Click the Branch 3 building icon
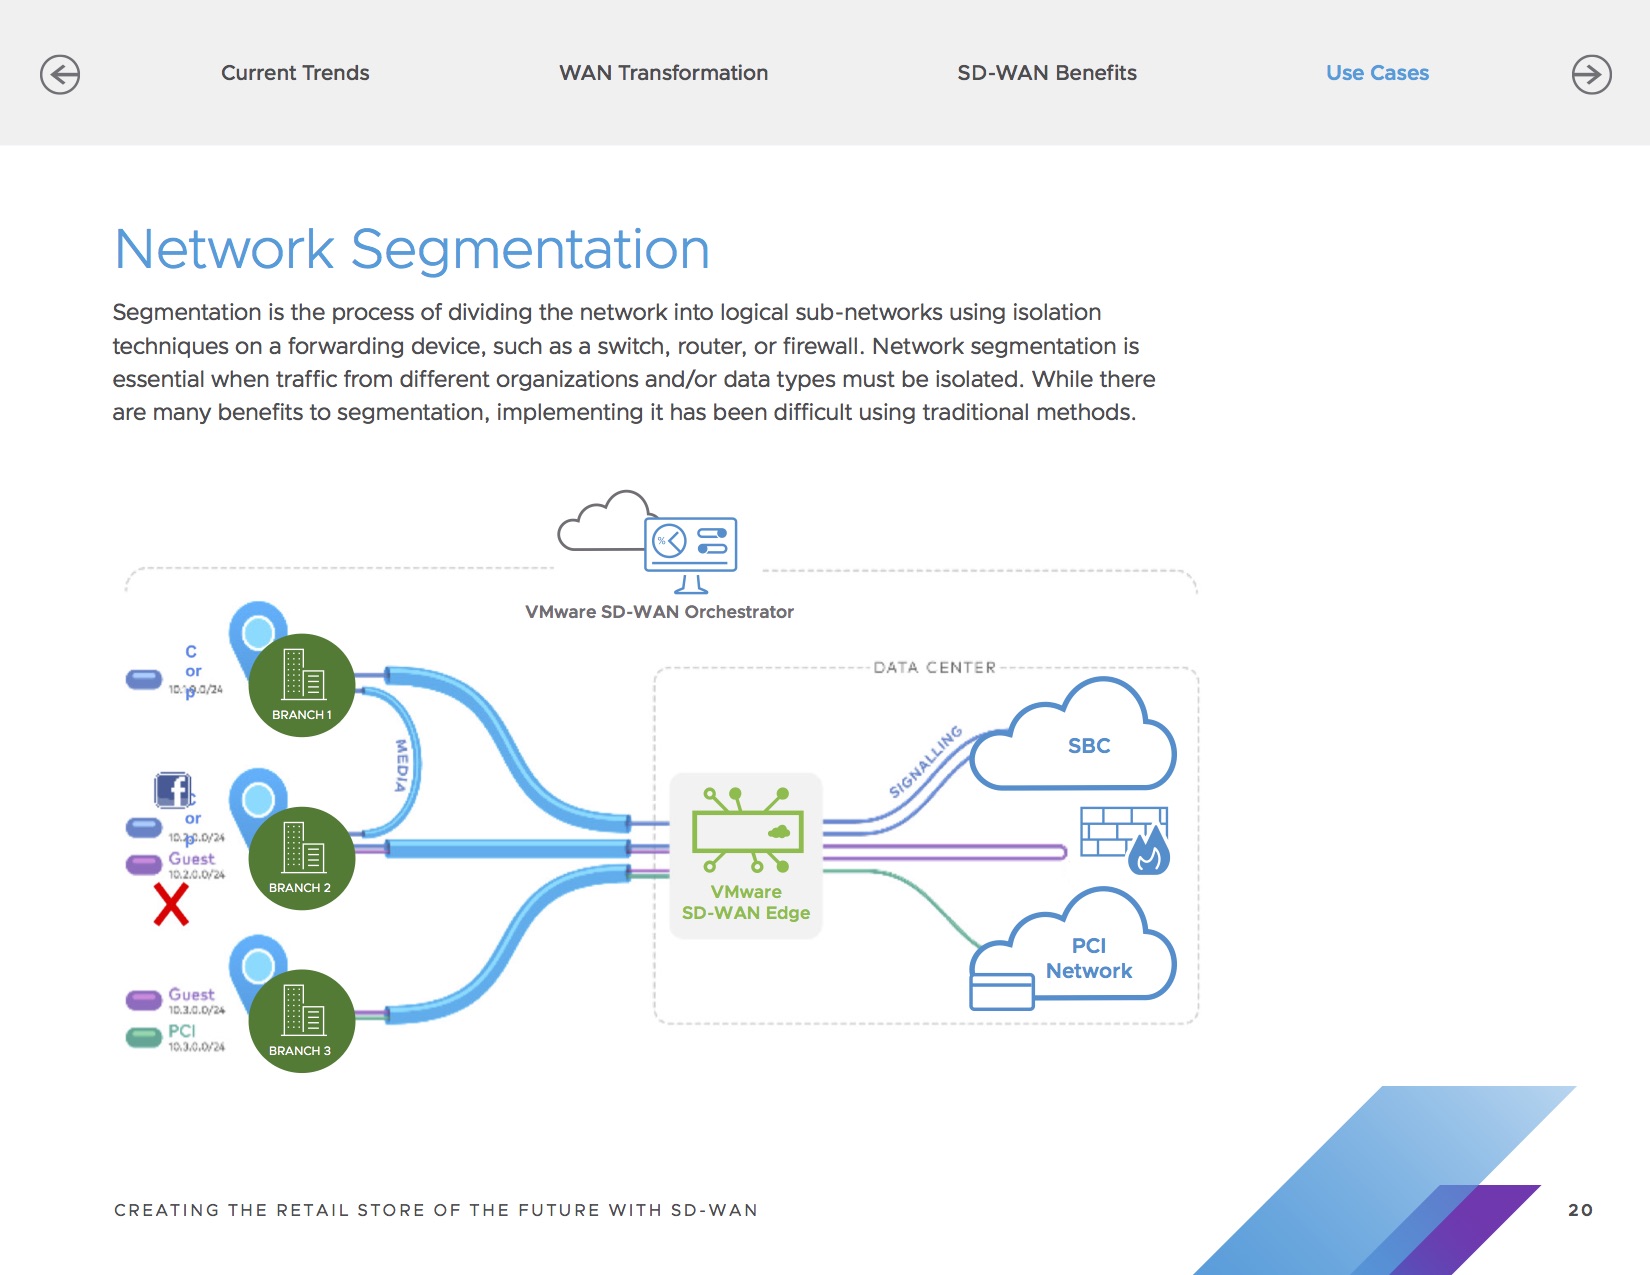The image size is (1650, 1275). tap(302, 1021)
